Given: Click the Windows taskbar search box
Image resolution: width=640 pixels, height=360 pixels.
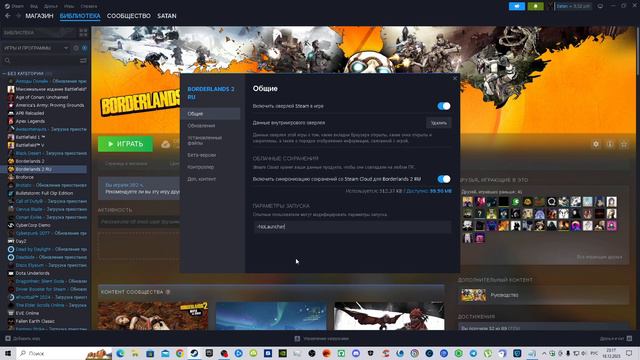Looking at the screenshot, I should (x=64, y=353).
